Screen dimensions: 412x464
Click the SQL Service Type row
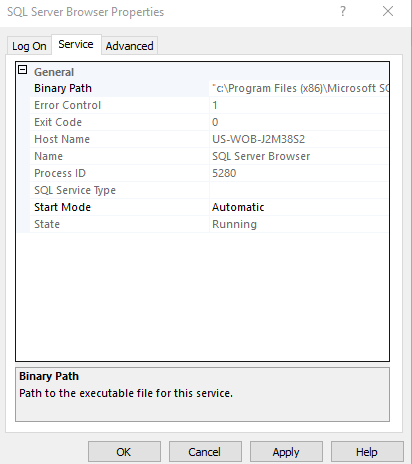click(x=209, y=190)
